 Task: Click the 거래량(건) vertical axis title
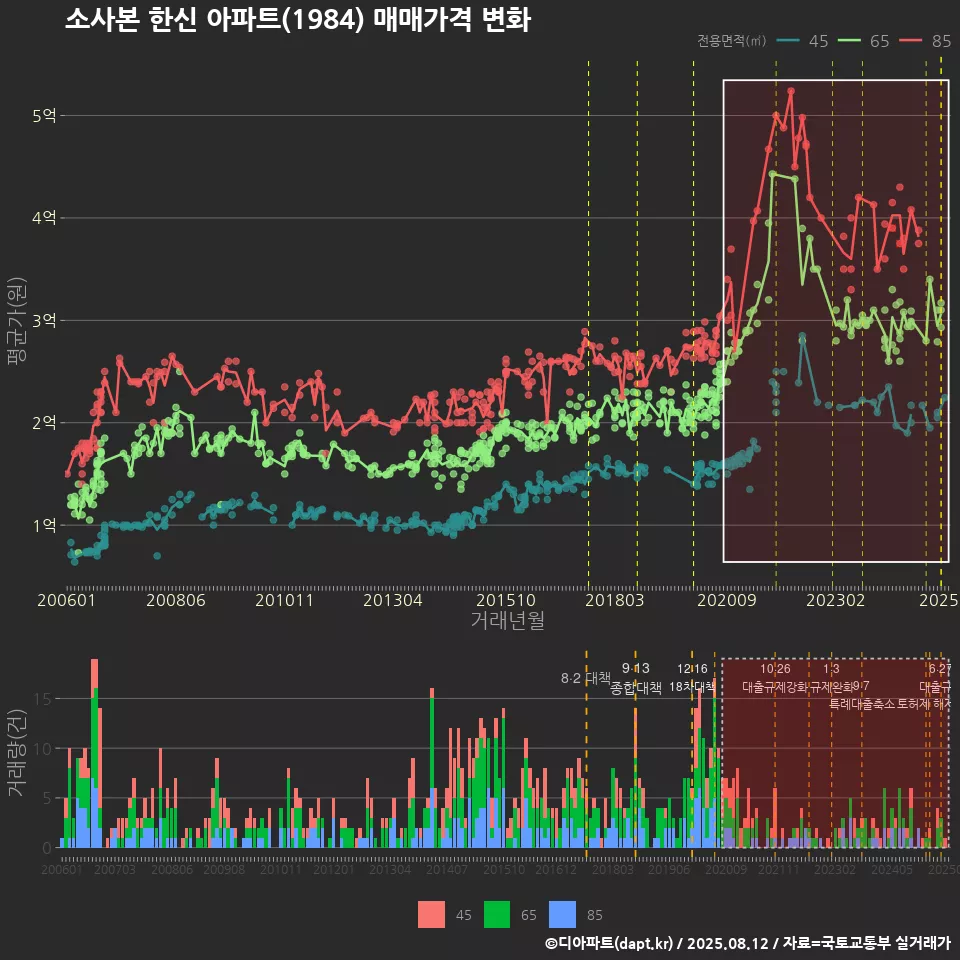pos(17,754)
